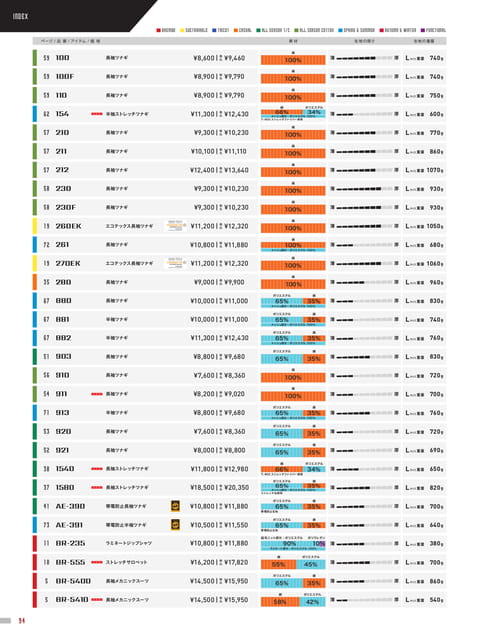The image size is (490, 640).
Task: Click the 55% cotton bar for BR-555
Action: (x=278, y=565)
